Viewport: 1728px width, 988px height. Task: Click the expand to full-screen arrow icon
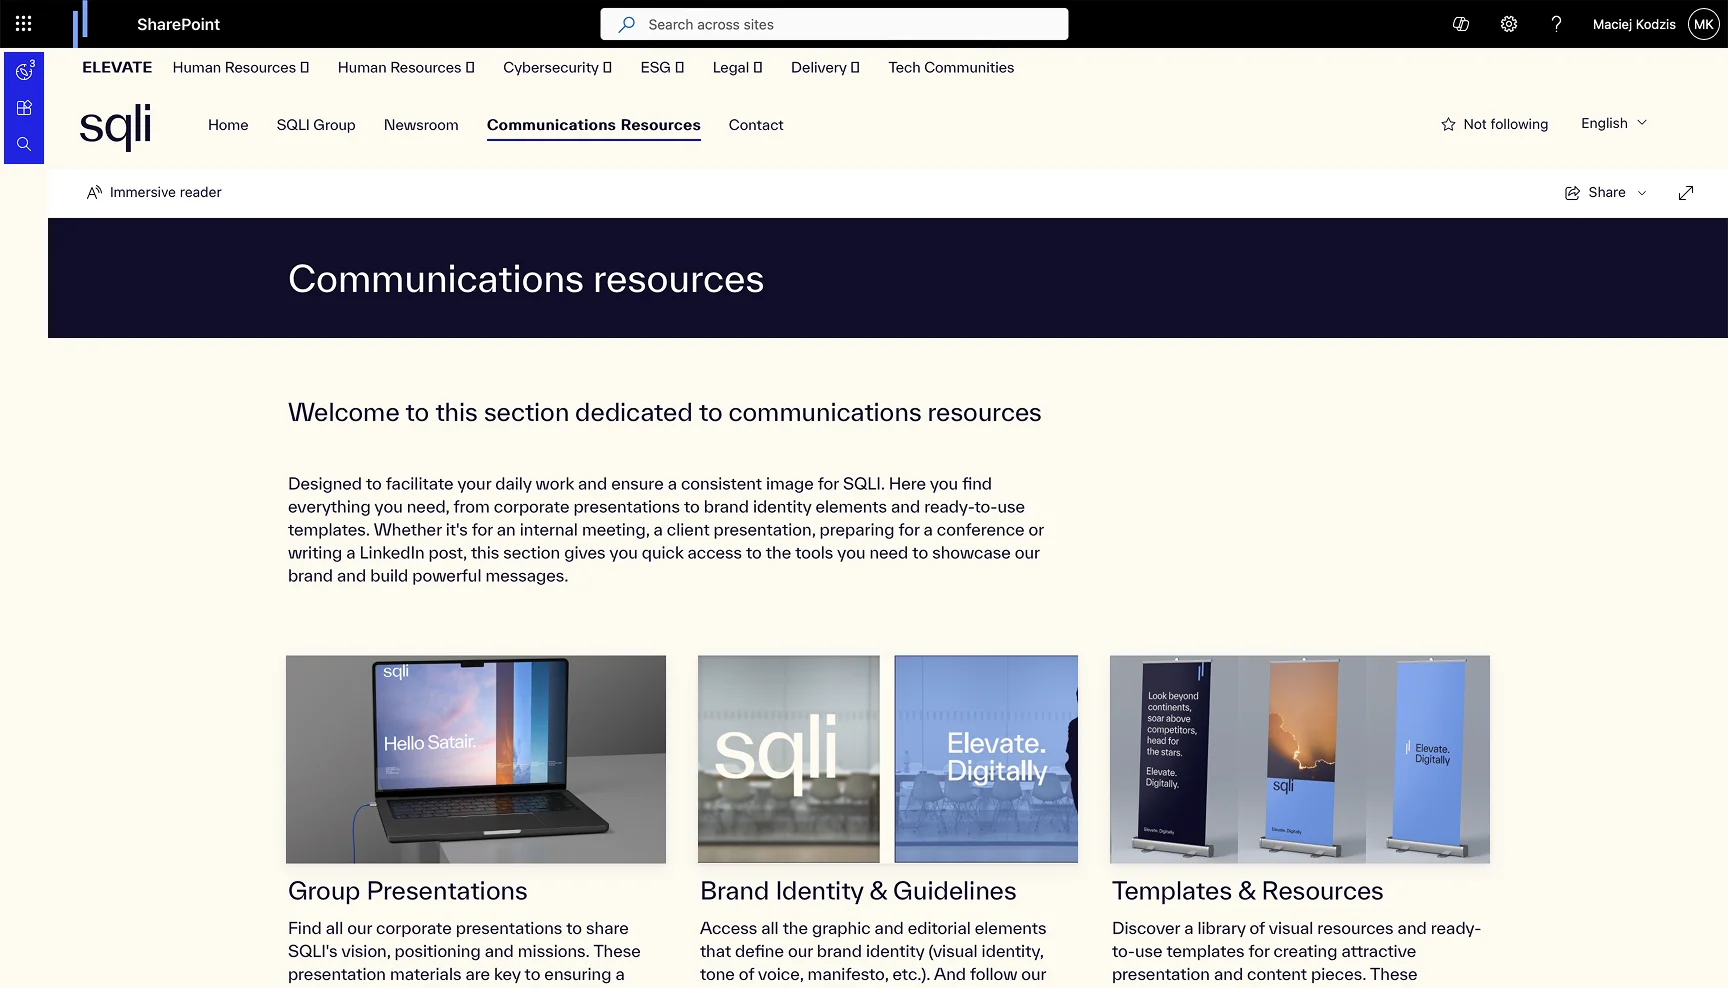(x=1686, y=192)
